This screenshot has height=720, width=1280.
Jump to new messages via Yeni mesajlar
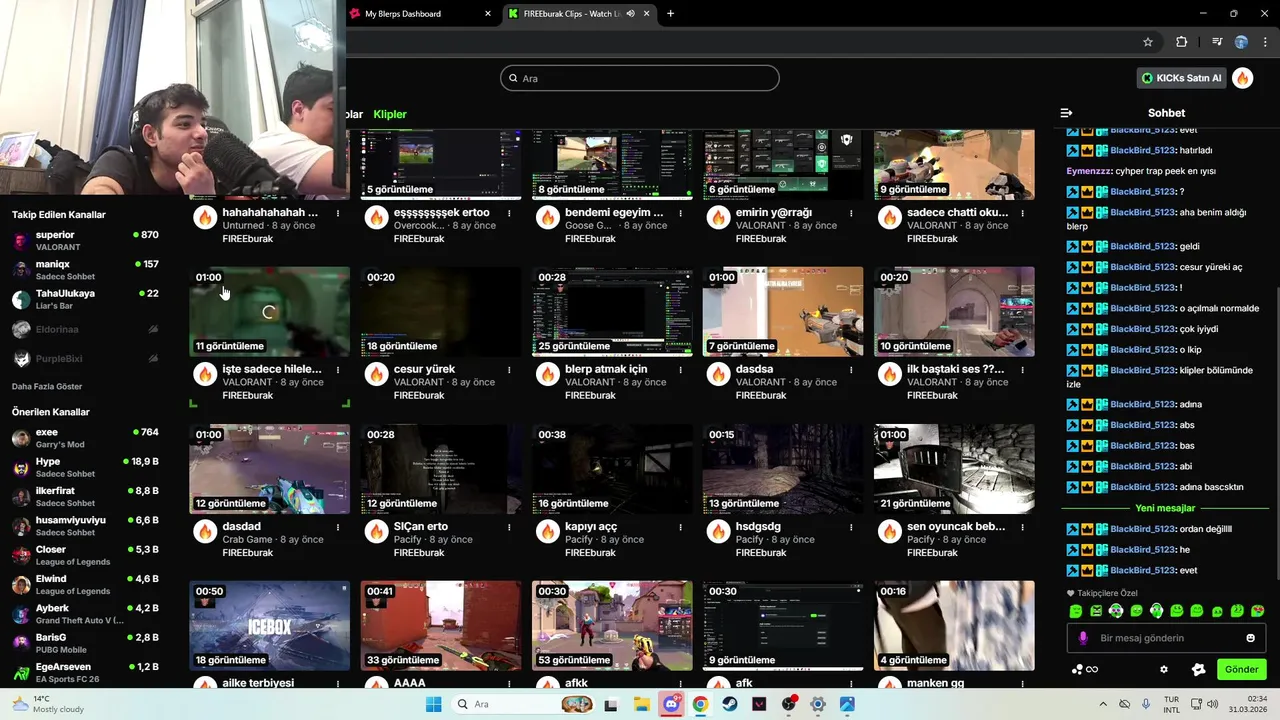pos(1166,508)
